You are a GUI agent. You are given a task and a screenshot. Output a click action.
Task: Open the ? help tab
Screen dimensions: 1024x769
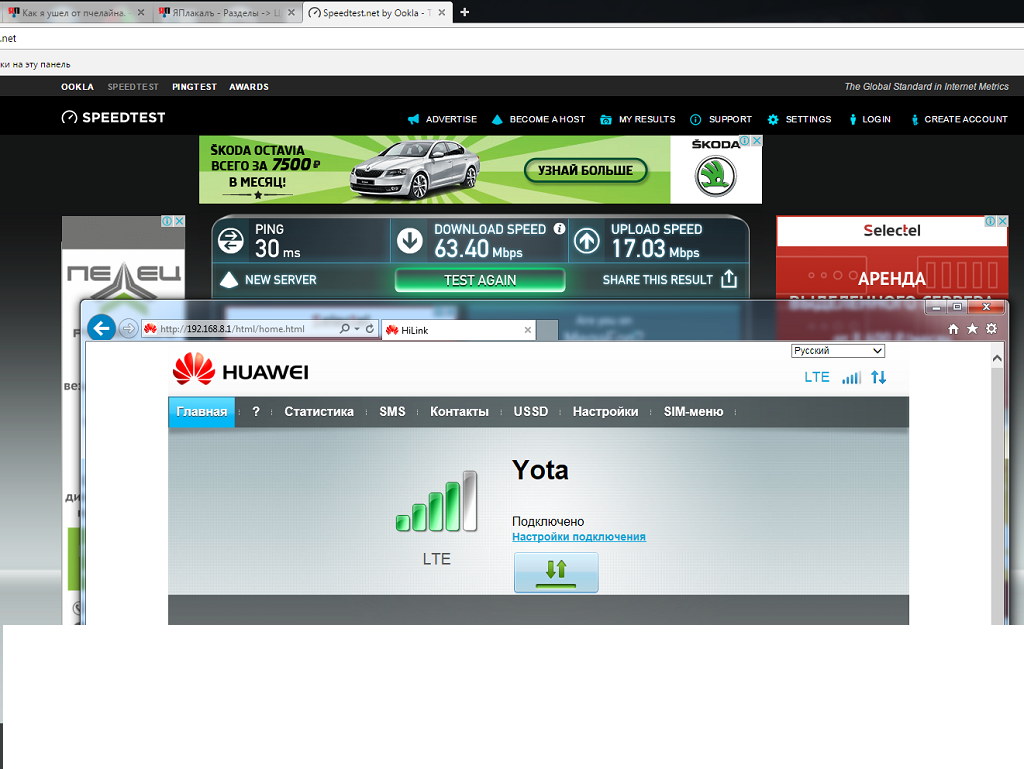click(256, 412)
